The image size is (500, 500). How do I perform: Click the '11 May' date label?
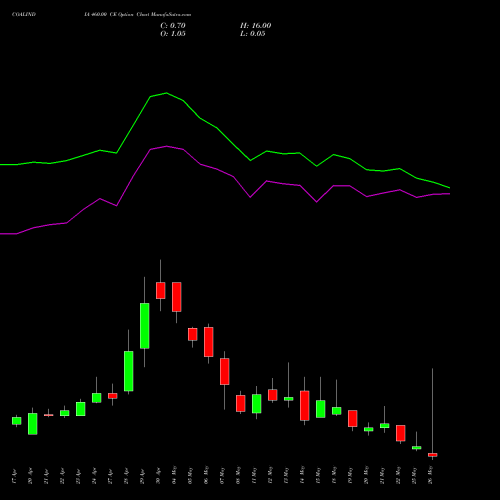pos(254,475)
